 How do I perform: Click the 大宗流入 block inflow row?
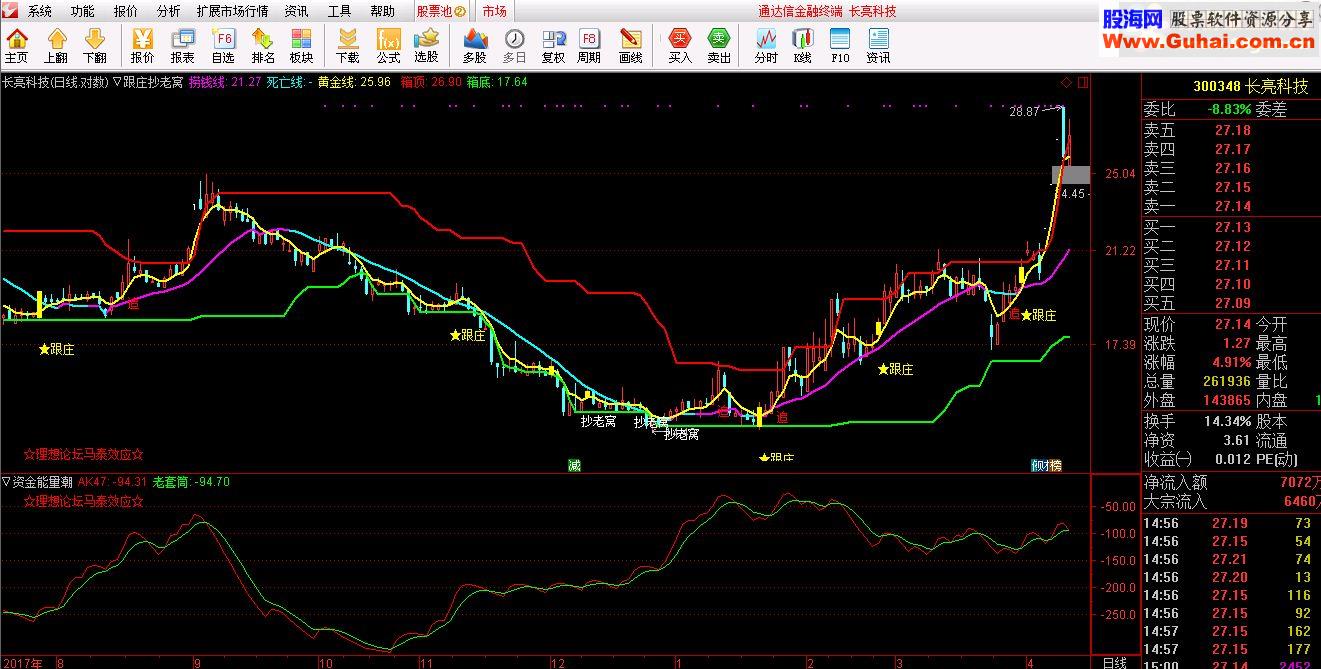tap(1231, 501)
